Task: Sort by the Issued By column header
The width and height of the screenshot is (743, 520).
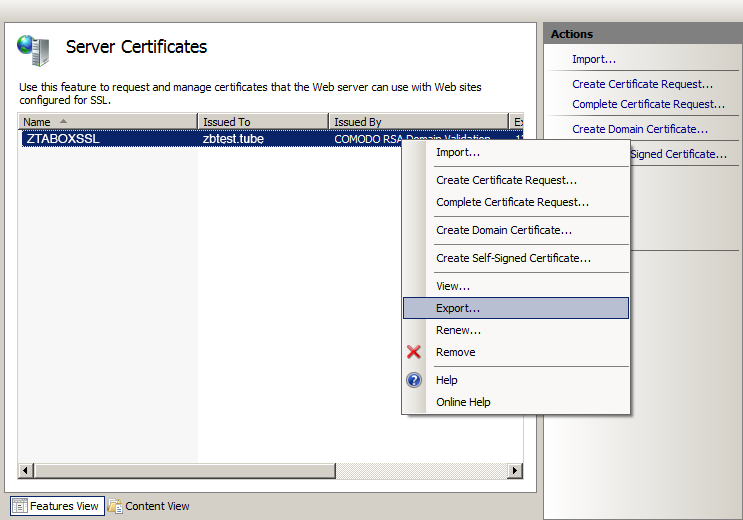Action: (417, 122)
